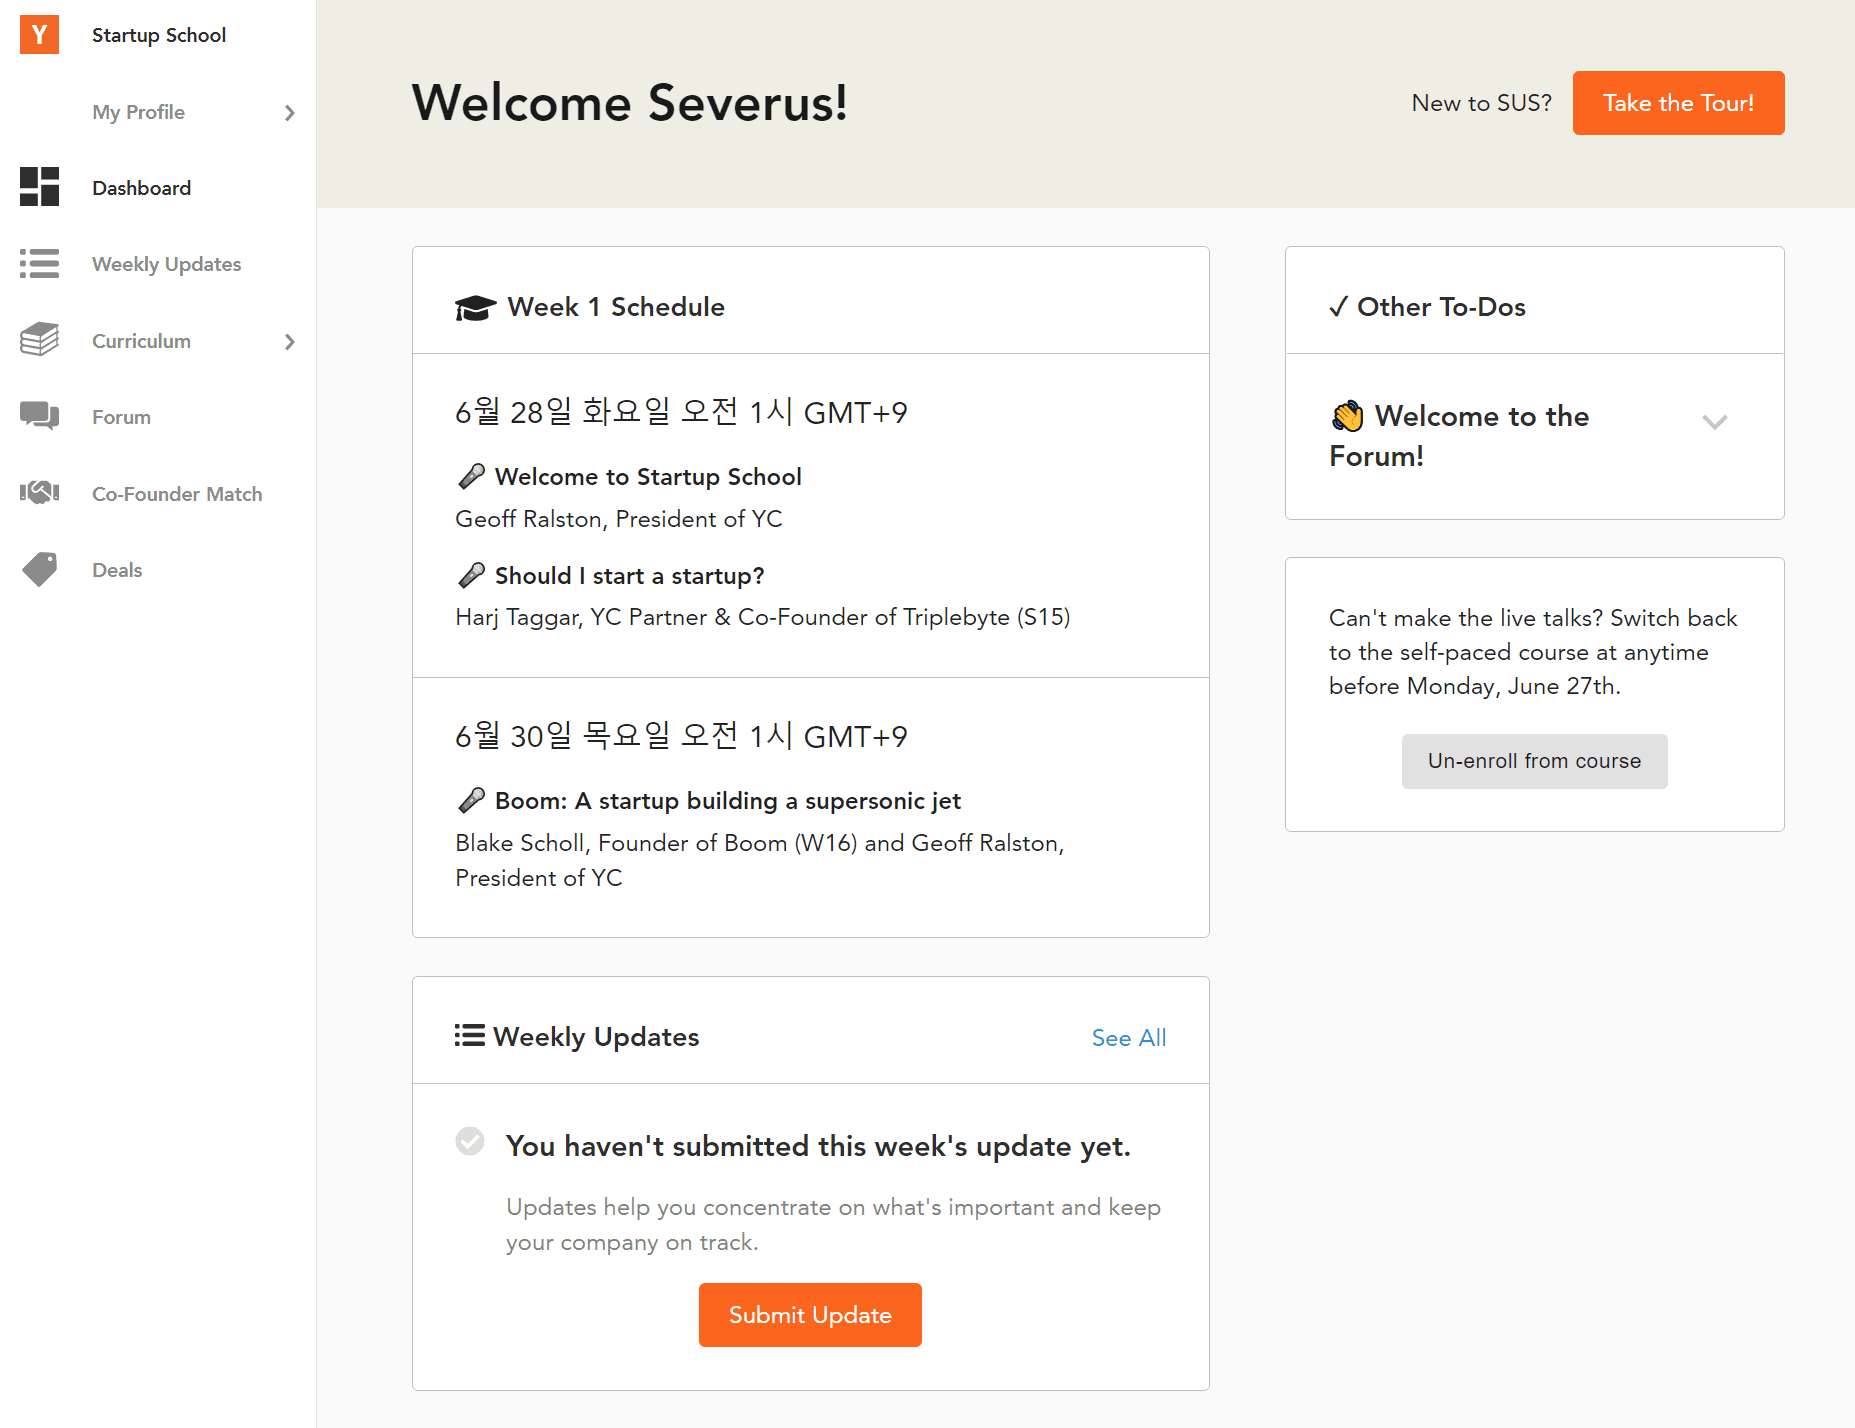Click the list icon in Weekly Updates card header

pos(469,1035)
